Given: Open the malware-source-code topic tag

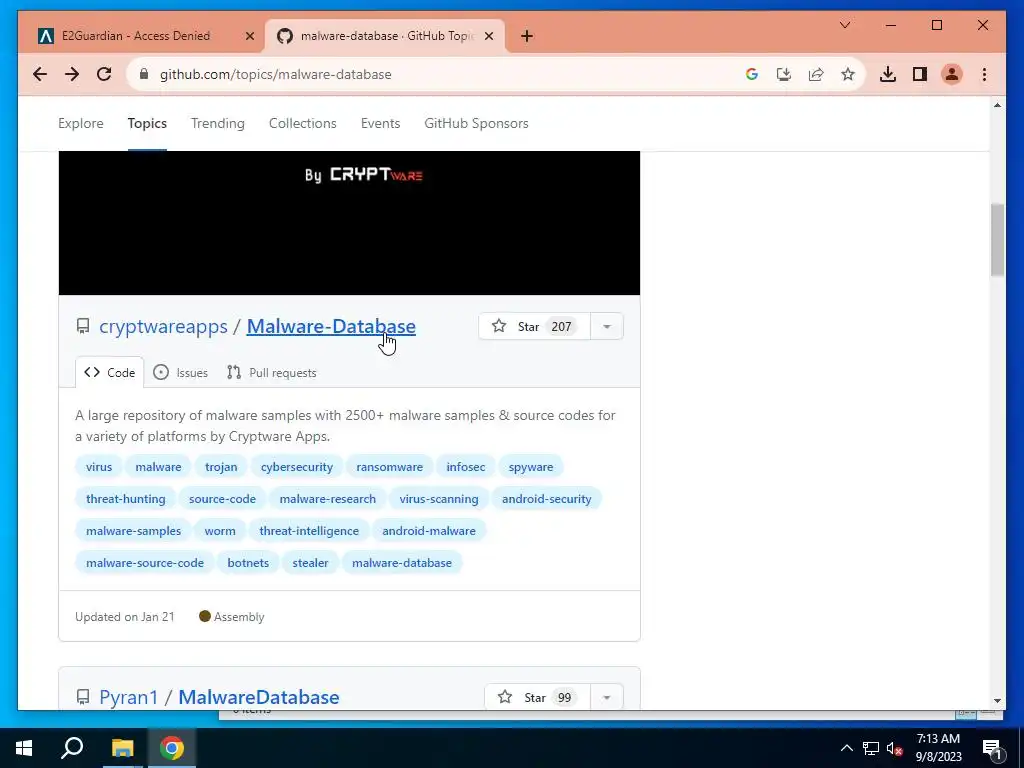Looking at the screenshot, I should pyautogui.click(x=144, y=563).
